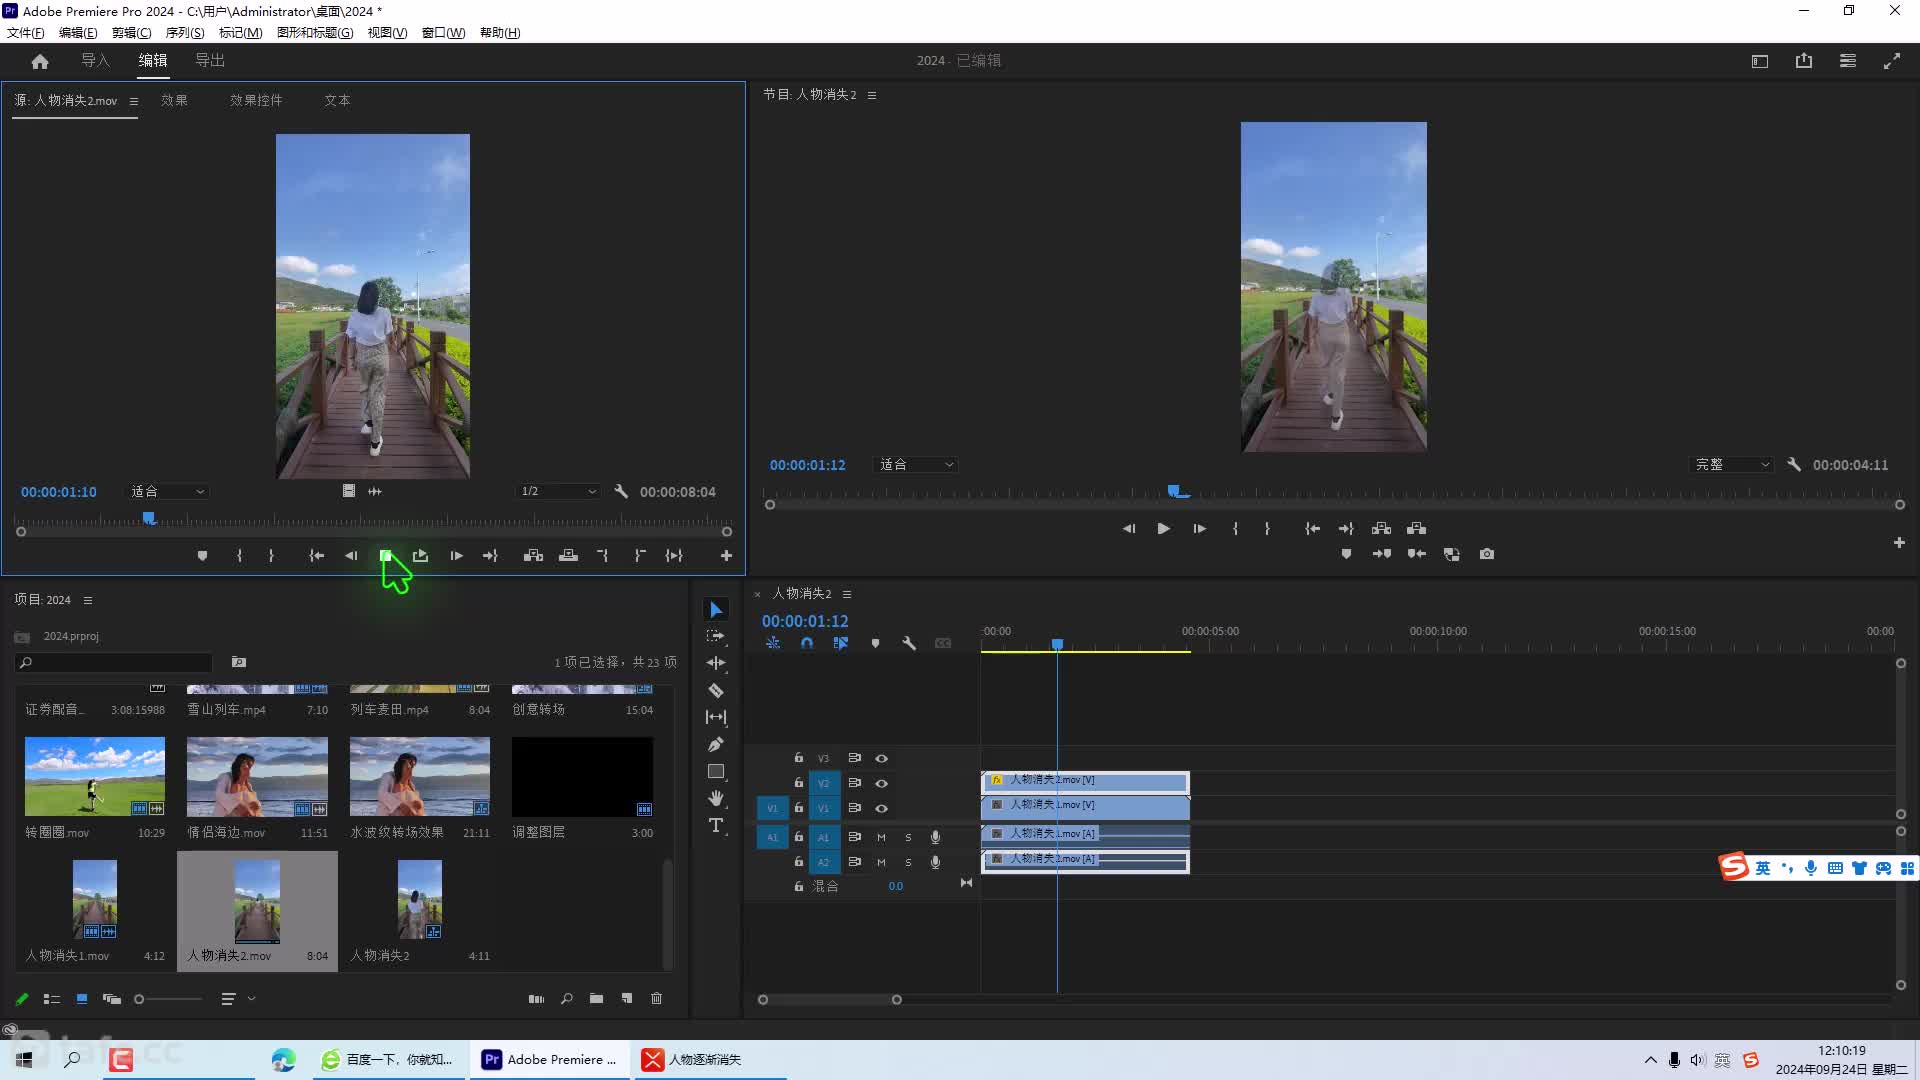Open the Workspaces icon in header
This screenshot has width=1920, height=1080.
(x=1760, y=61)
